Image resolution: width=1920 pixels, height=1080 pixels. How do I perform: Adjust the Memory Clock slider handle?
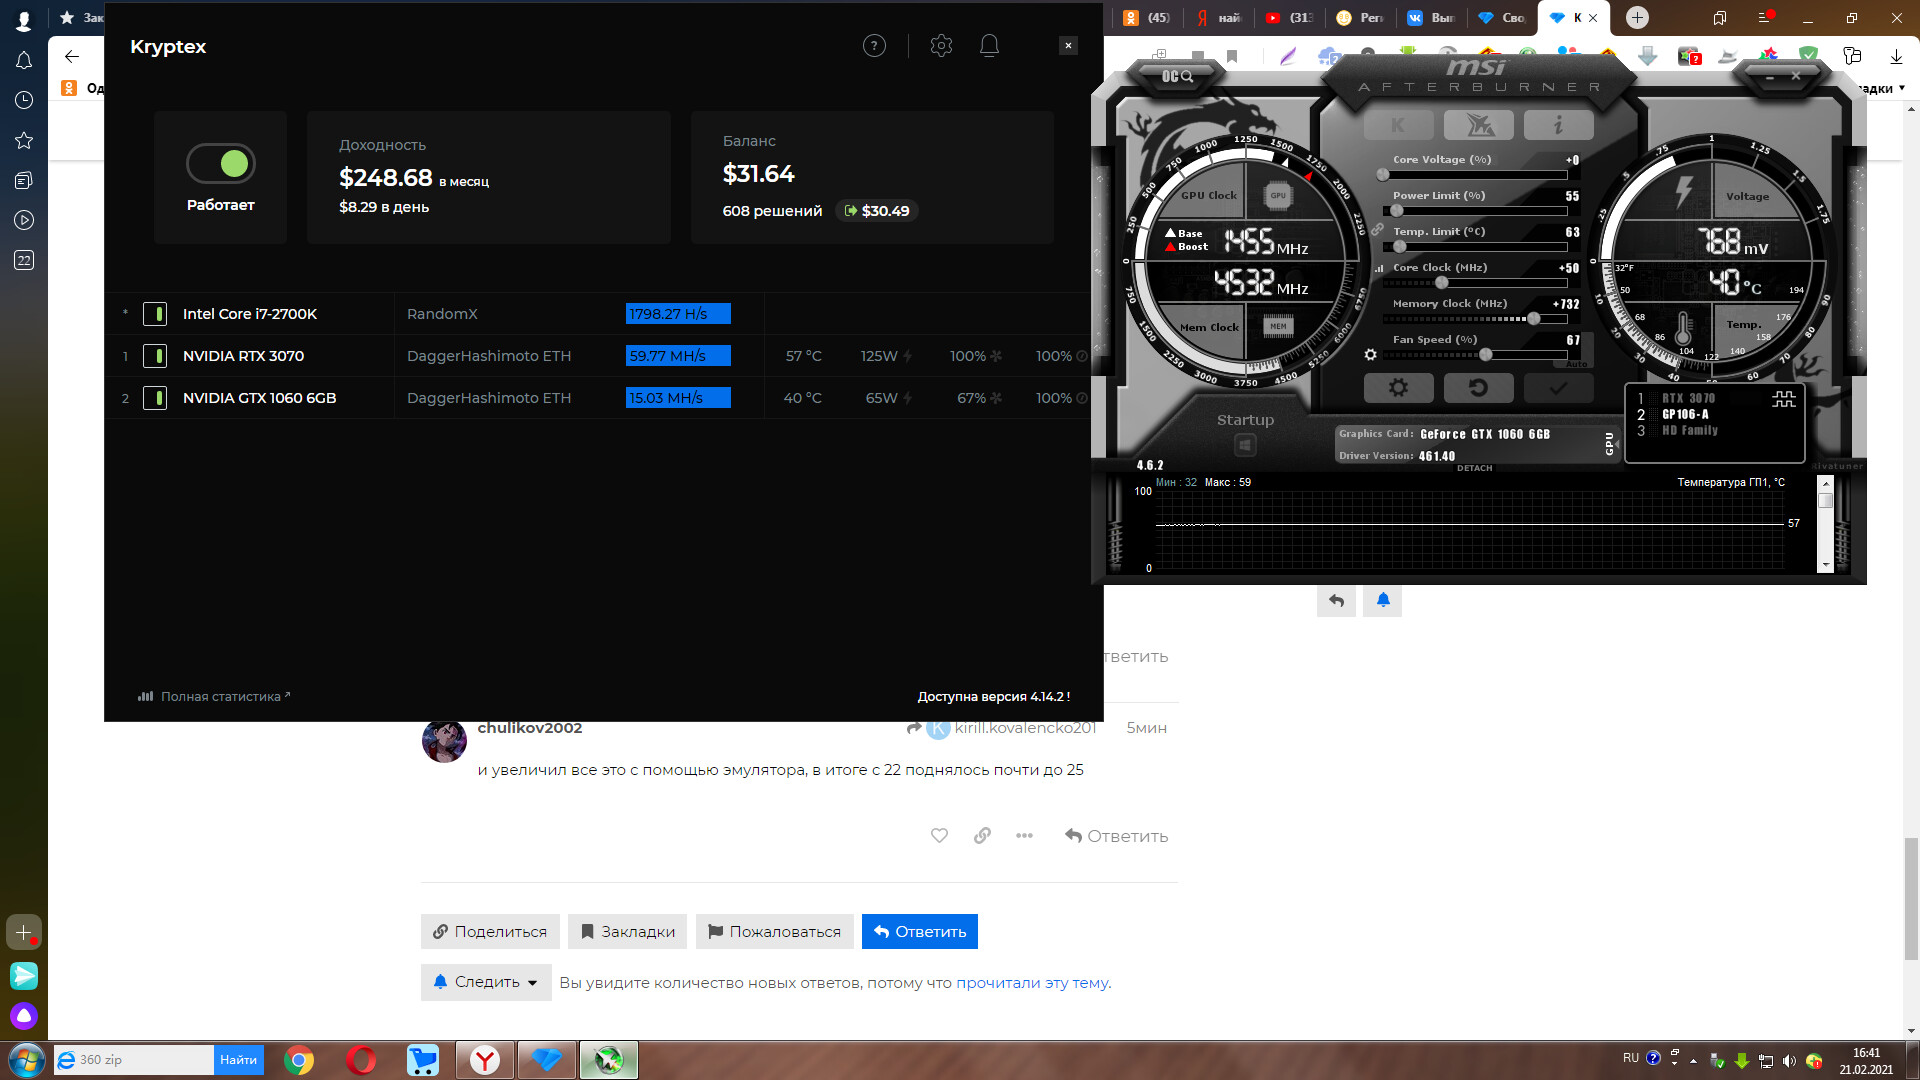pos(1533,319)
